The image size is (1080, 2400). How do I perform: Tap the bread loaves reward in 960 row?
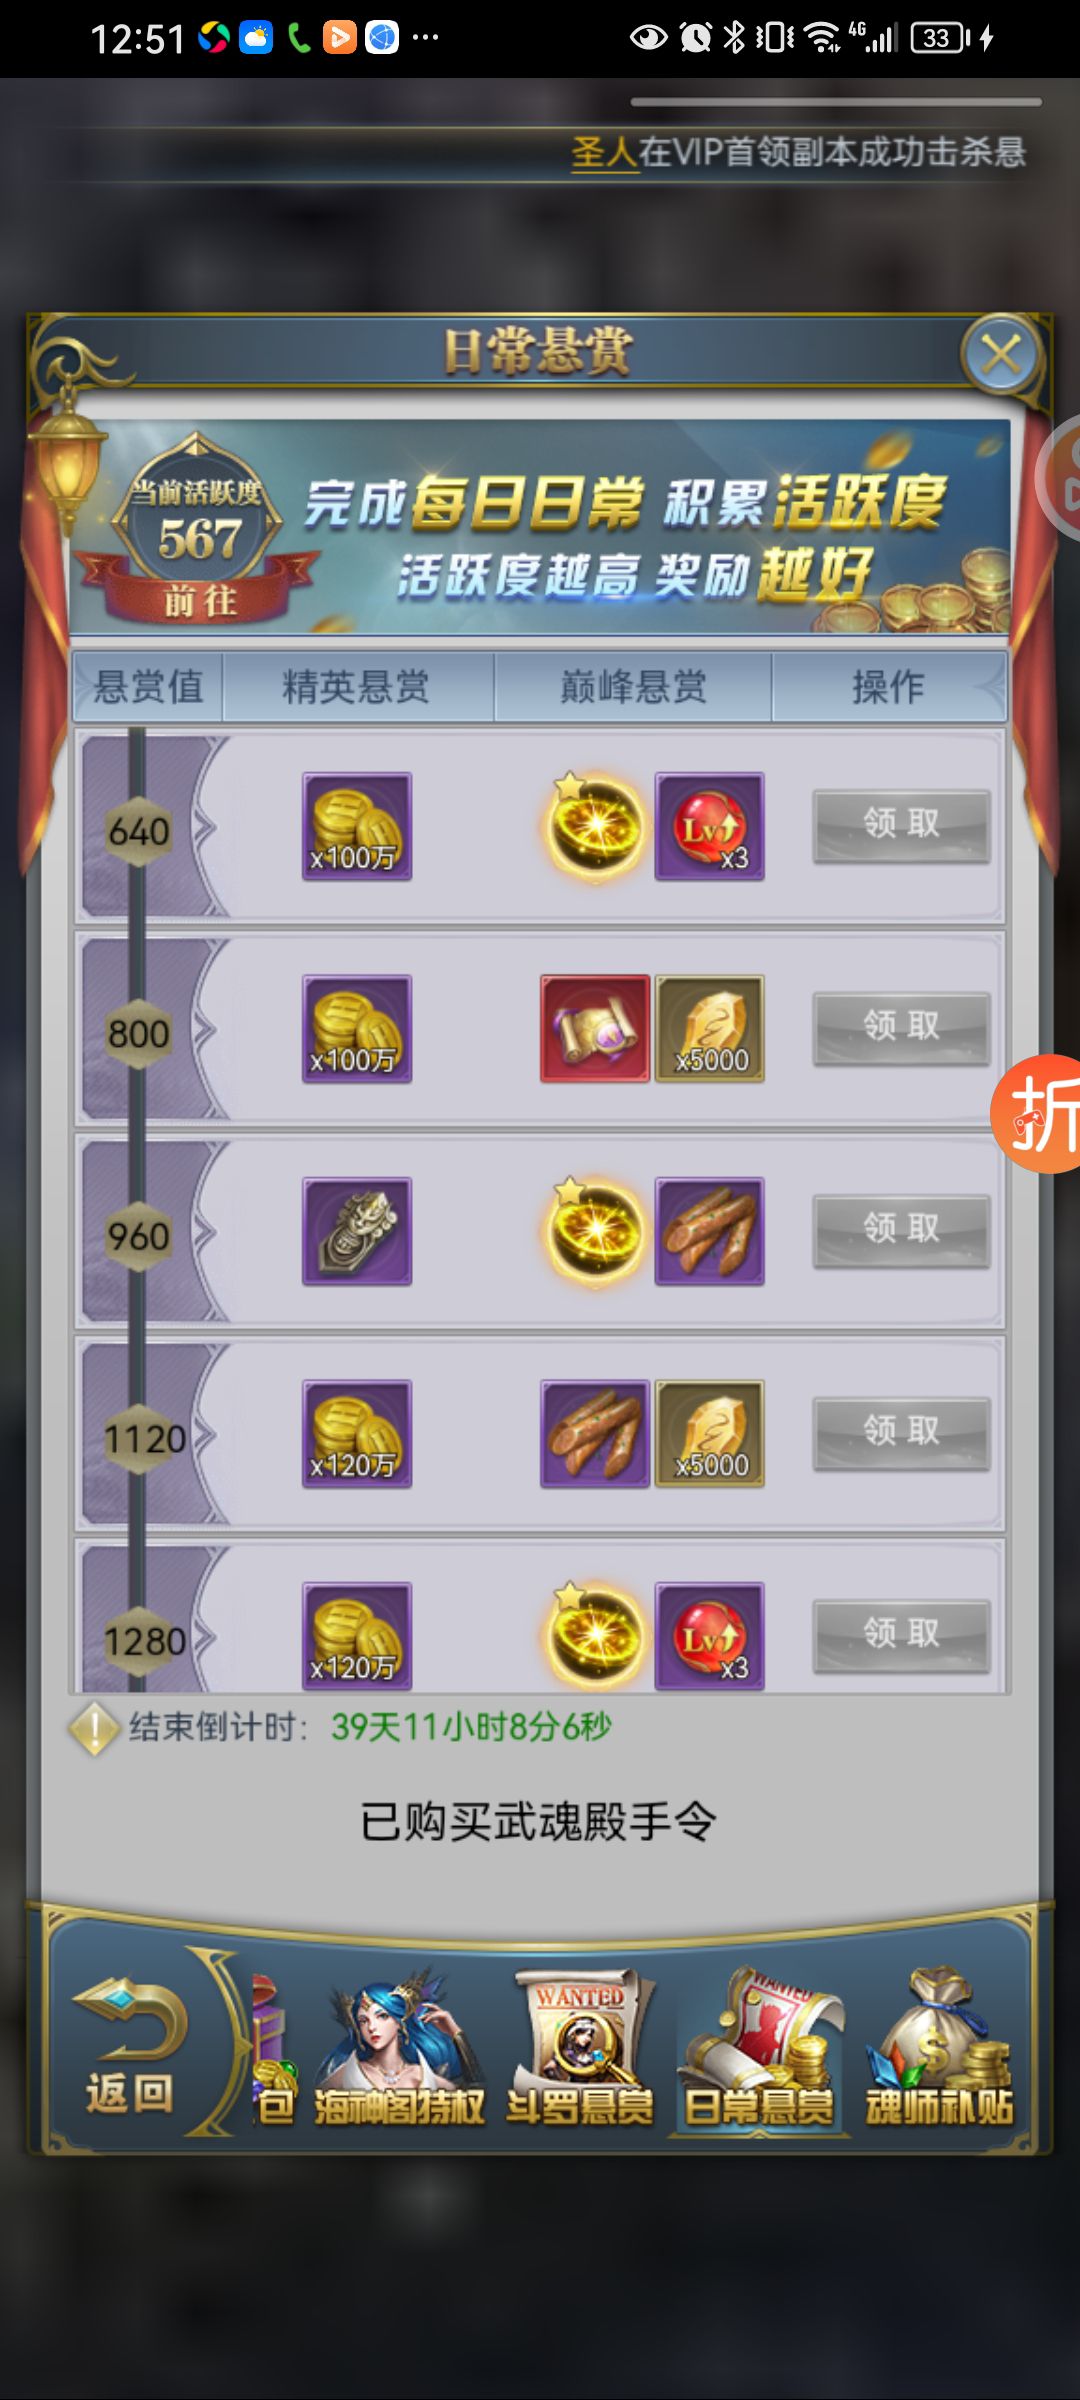(710, 1231)
